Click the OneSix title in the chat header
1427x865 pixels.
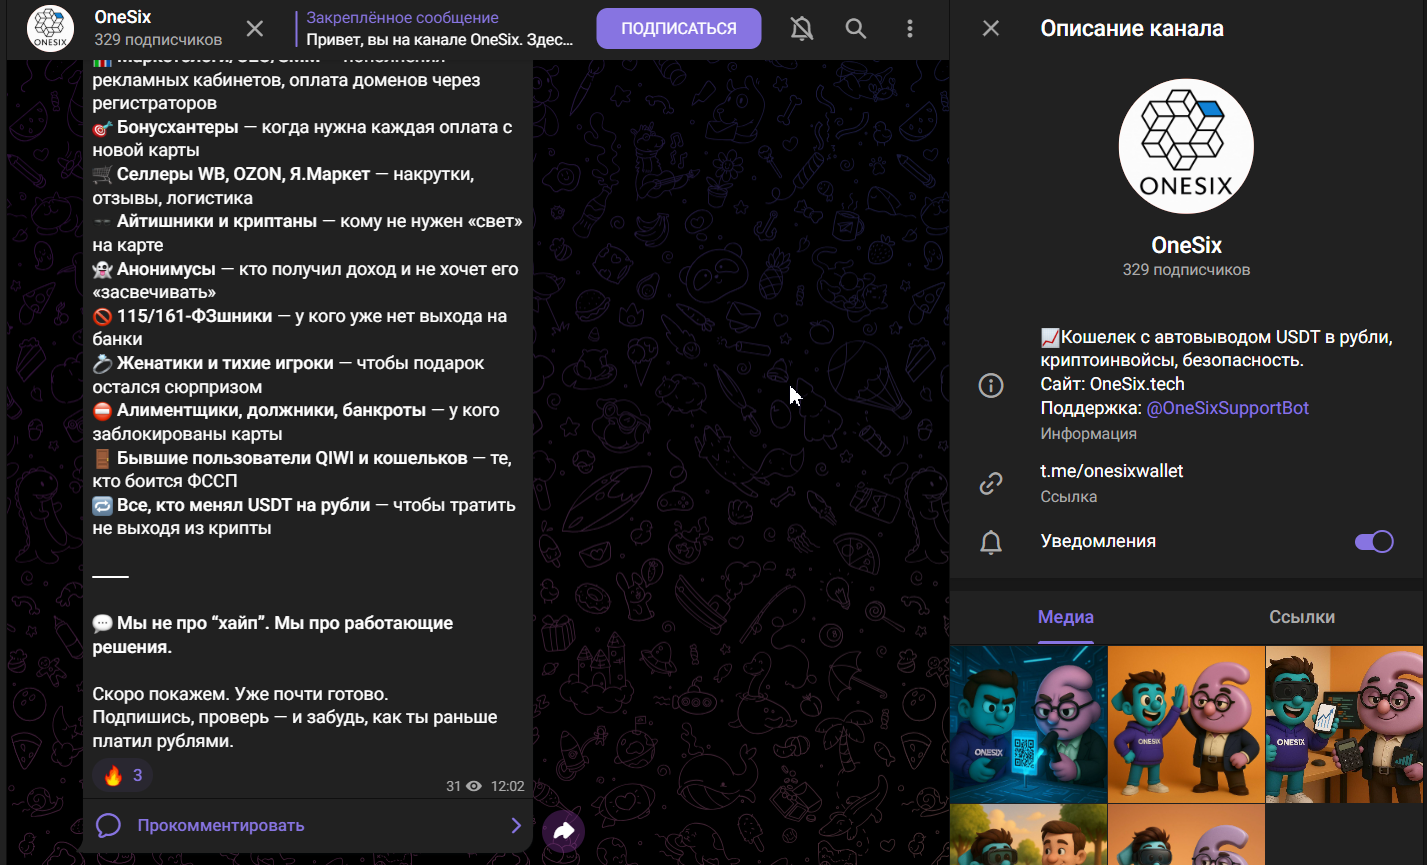(x=123, y=17)
